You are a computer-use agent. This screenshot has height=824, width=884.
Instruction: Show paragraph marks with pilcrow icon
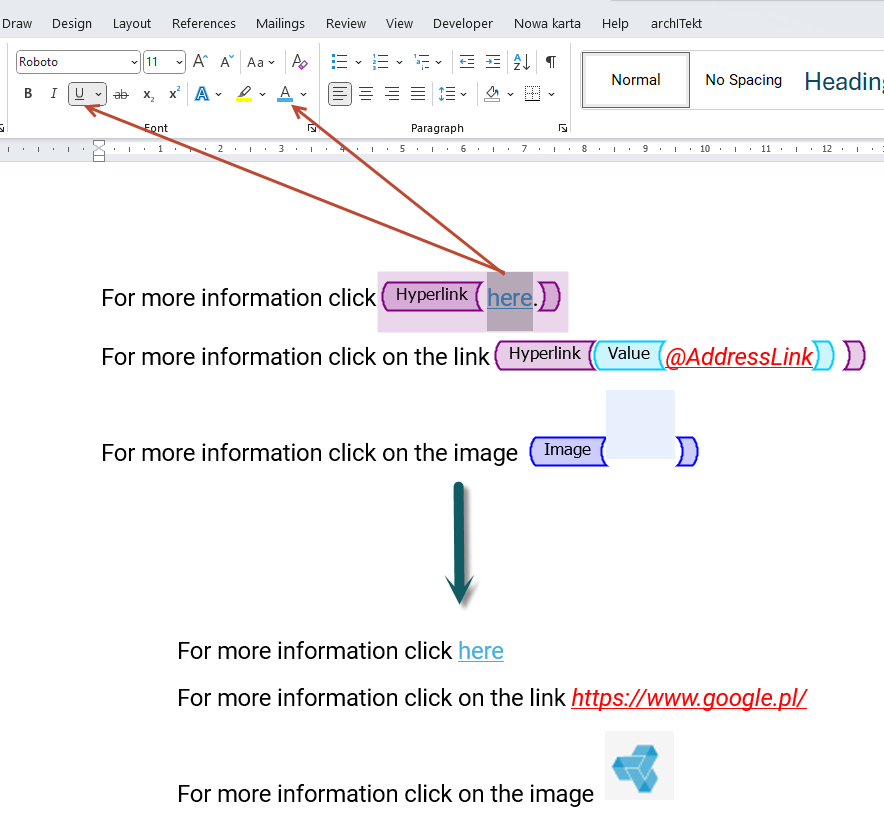551,61
